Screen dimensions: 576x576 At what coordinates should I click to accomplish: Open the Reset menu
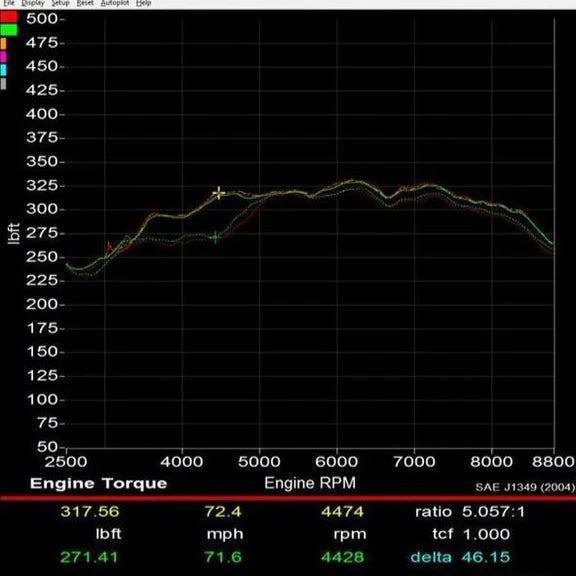[85, 3]
